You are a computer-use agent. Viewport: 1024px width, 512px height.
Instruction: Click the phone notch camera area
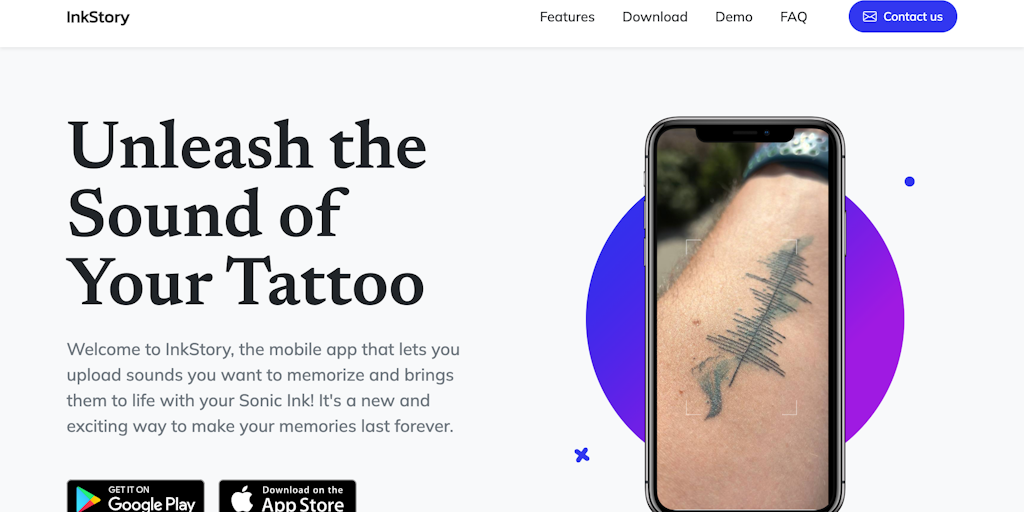click(x=745, y=133)
